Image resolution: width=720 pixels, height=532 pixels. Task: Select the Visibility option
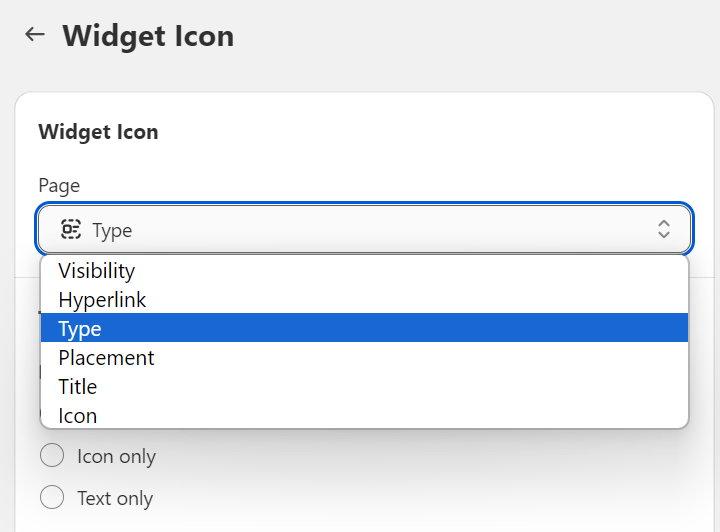[x=96, y=271]
